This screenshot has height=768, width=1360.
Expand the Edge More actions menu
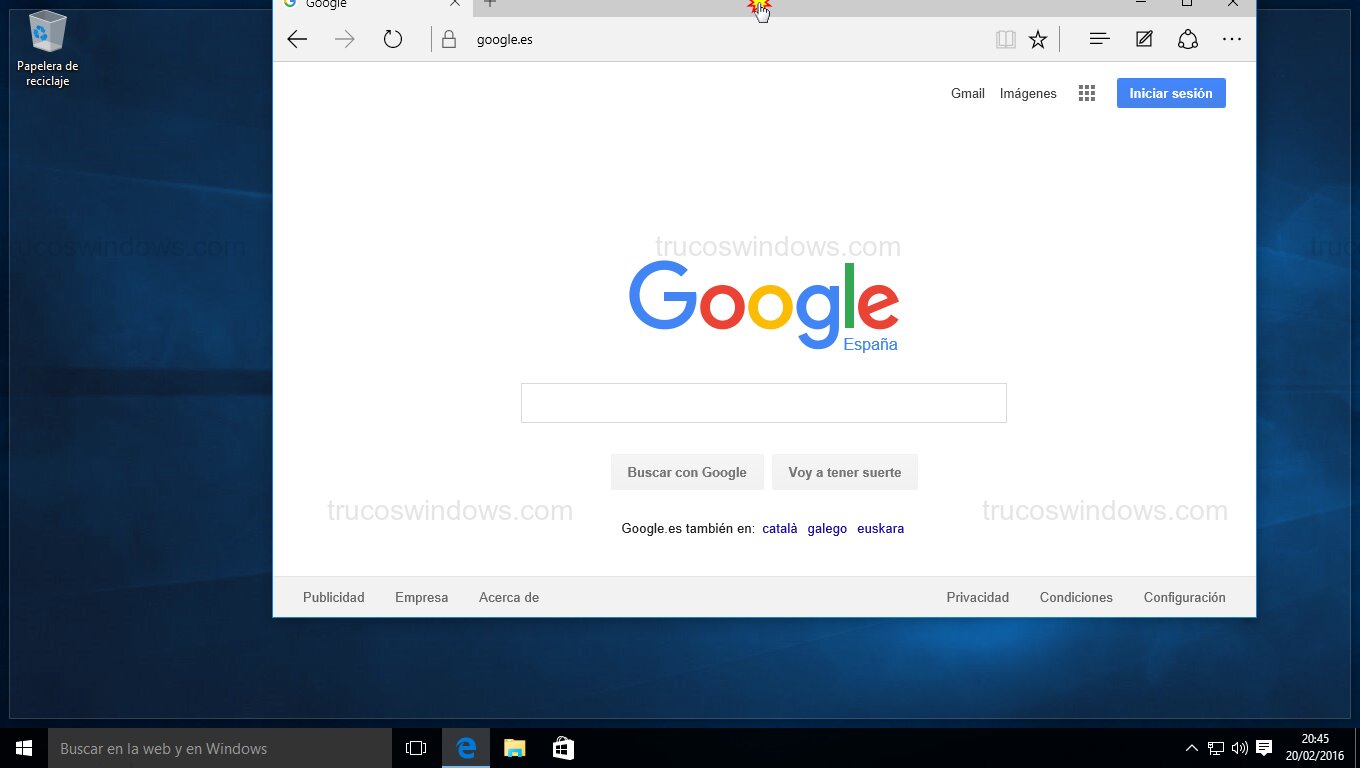tap(1232, 40)
